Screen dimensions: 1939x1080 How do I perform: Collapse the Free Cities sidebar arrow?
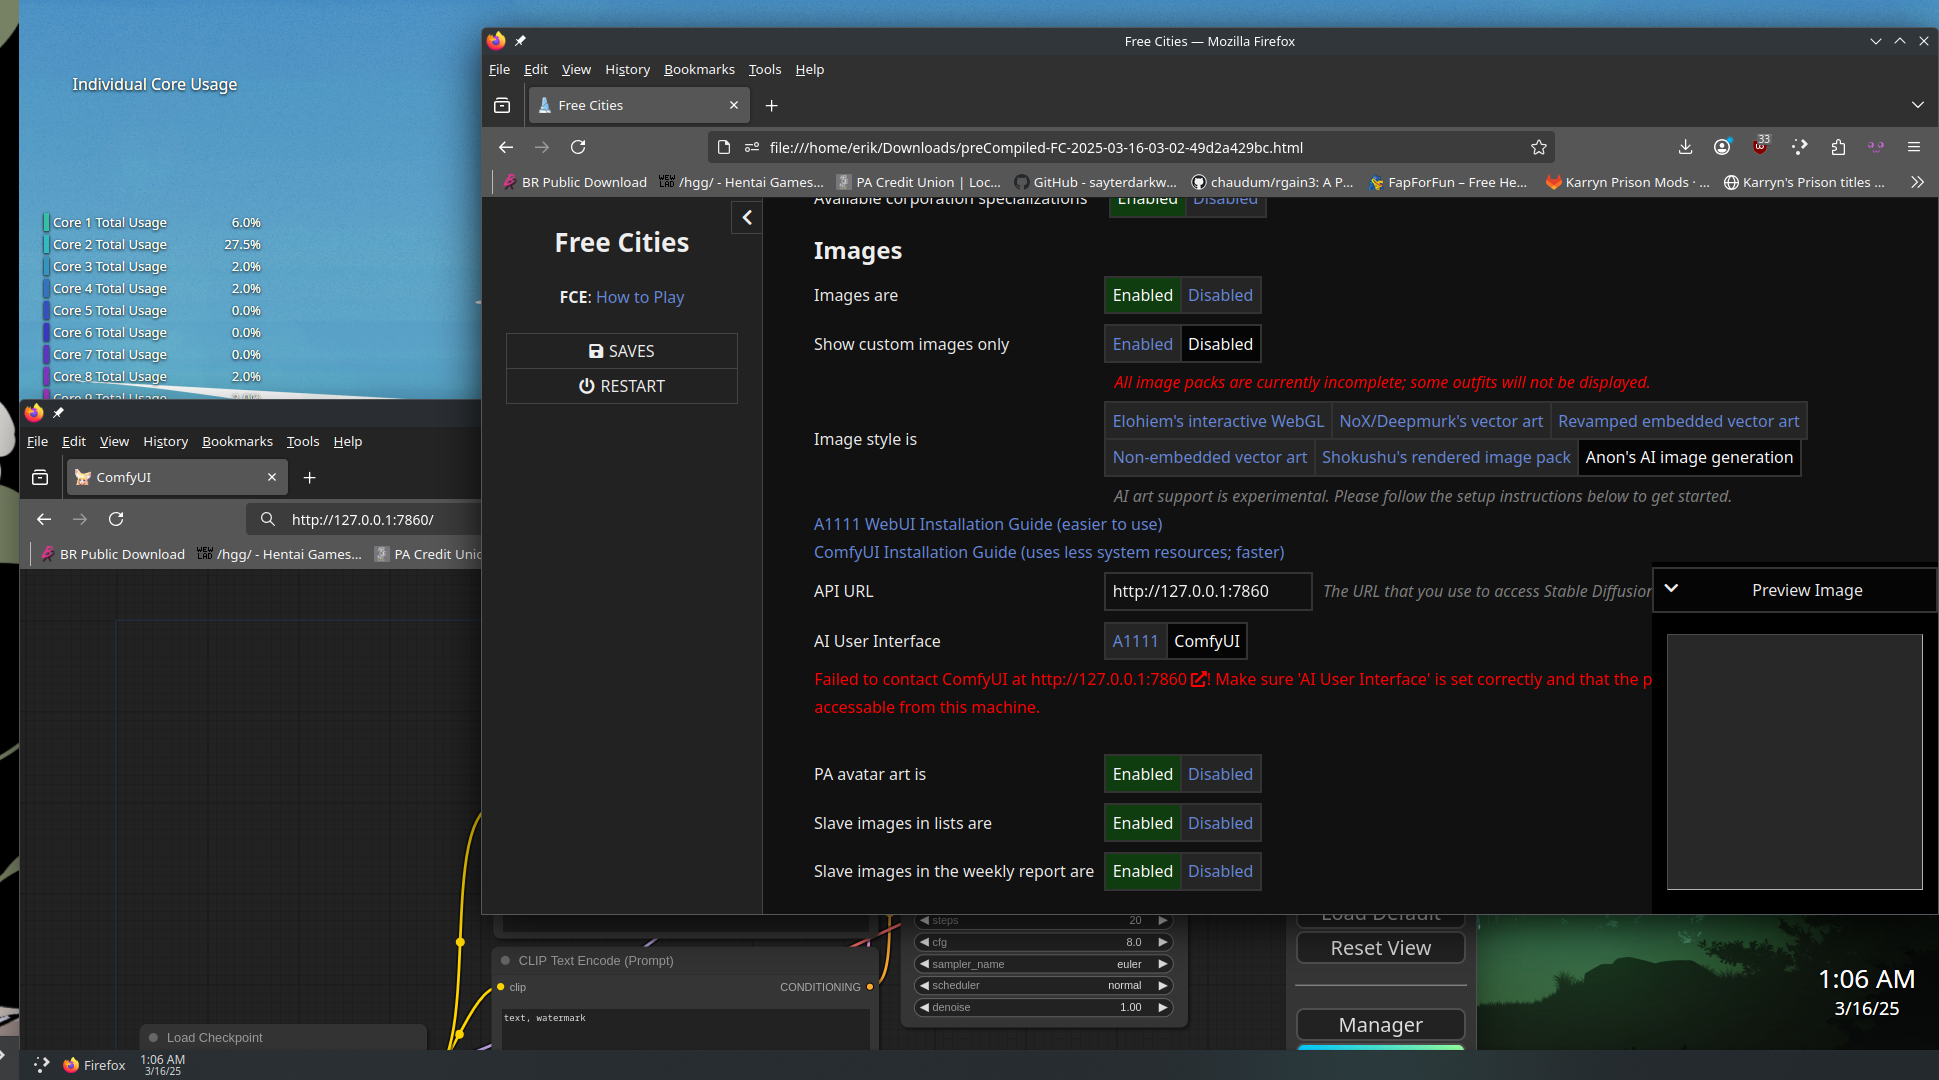click(747, 217)
